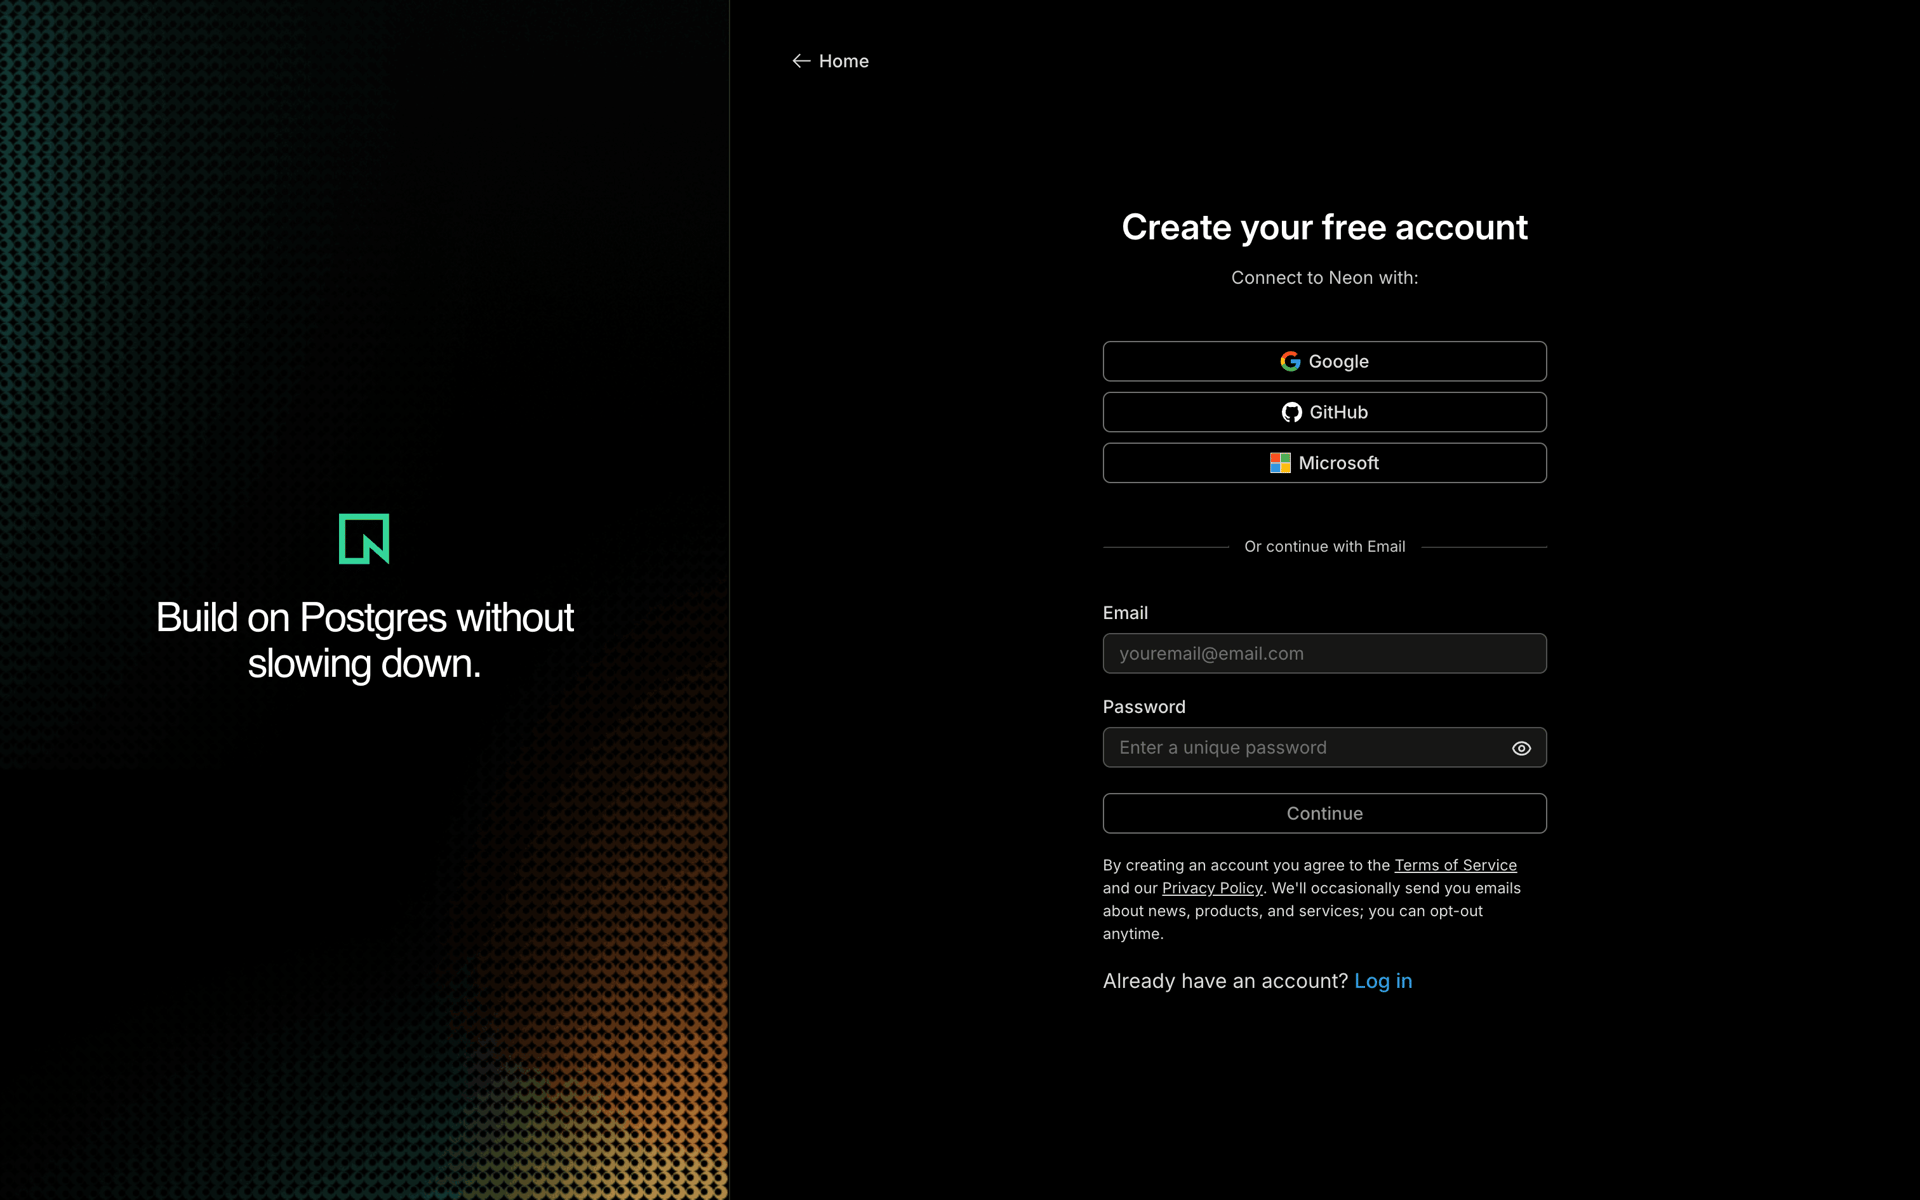Click the 'Or continue with Email' text
Image resolution: width=1920 pixels, height=1200 pixels.
(1324, 546)
